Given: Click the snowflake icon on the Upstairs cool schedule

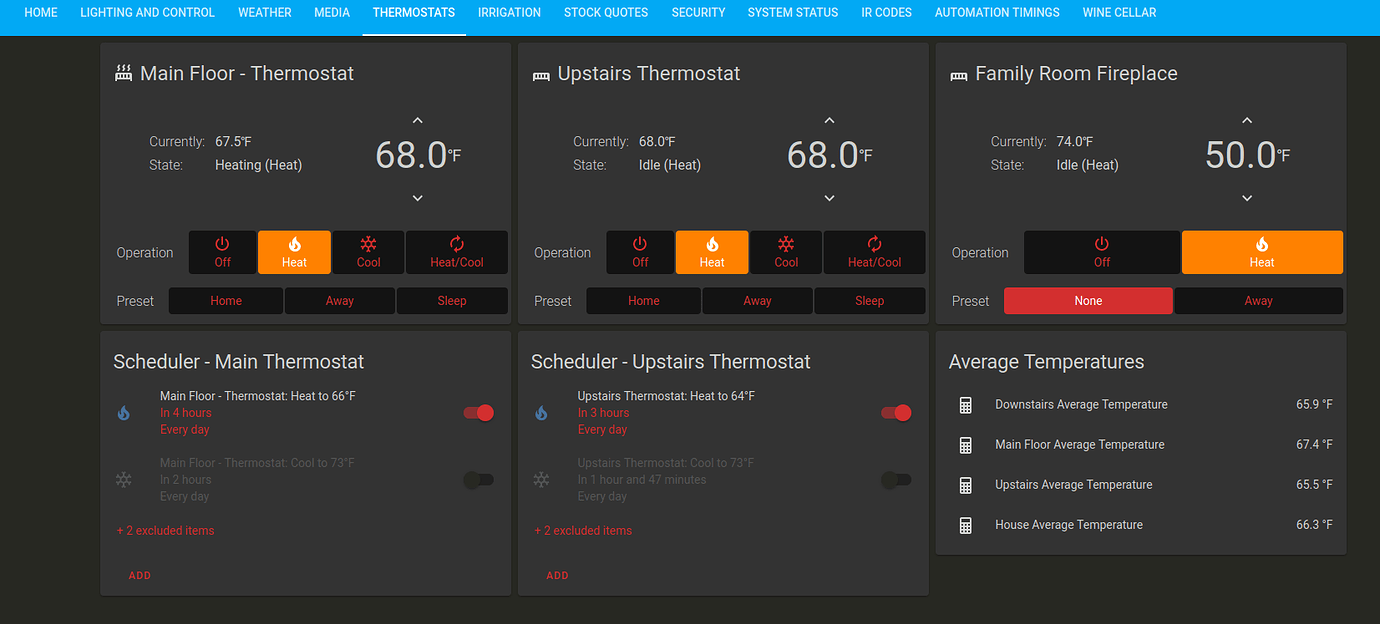Looking at the screenshot, I should pos(541,480).
